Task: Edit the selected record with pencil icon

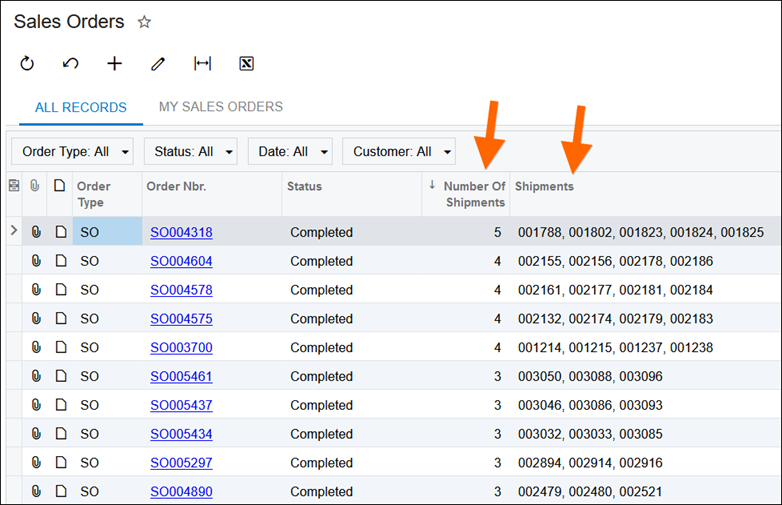Action: [x=158, y=63]
